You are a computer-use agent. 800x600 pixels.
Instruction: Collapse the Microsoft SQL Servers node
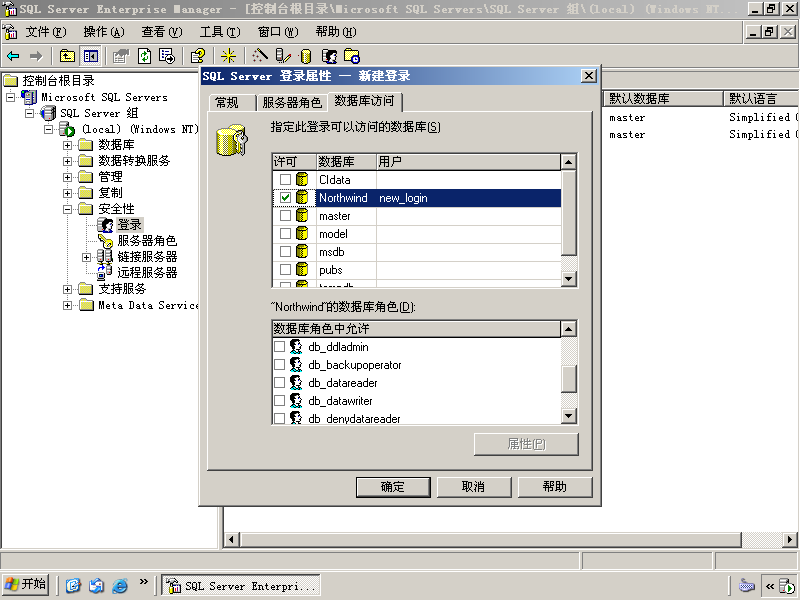point(10,97)
